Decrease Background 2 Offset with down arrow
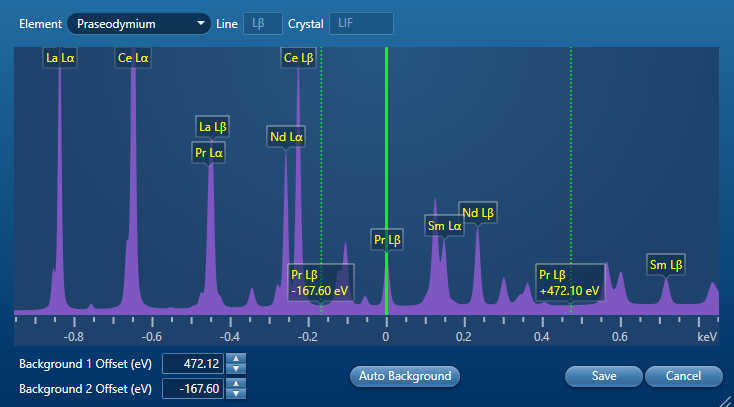This screenshot has height=407, width=734. (237, 393)
